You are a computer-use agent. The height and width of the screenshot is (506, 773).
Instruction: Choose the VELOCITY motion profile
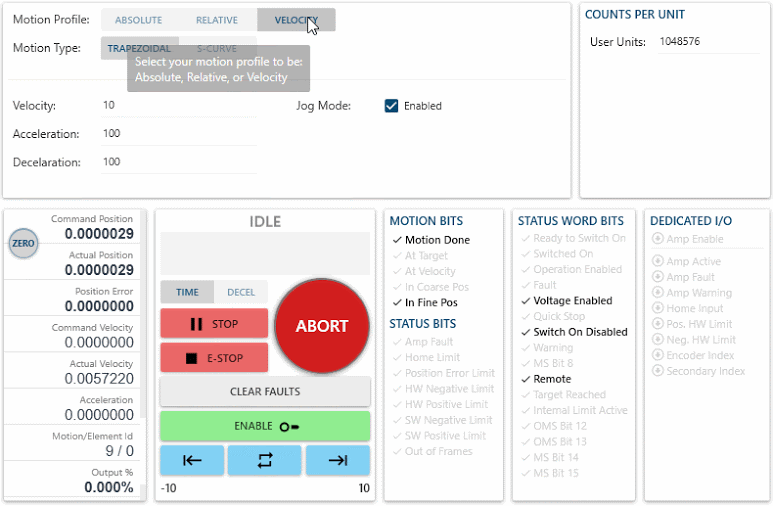[x=296, y=20]
